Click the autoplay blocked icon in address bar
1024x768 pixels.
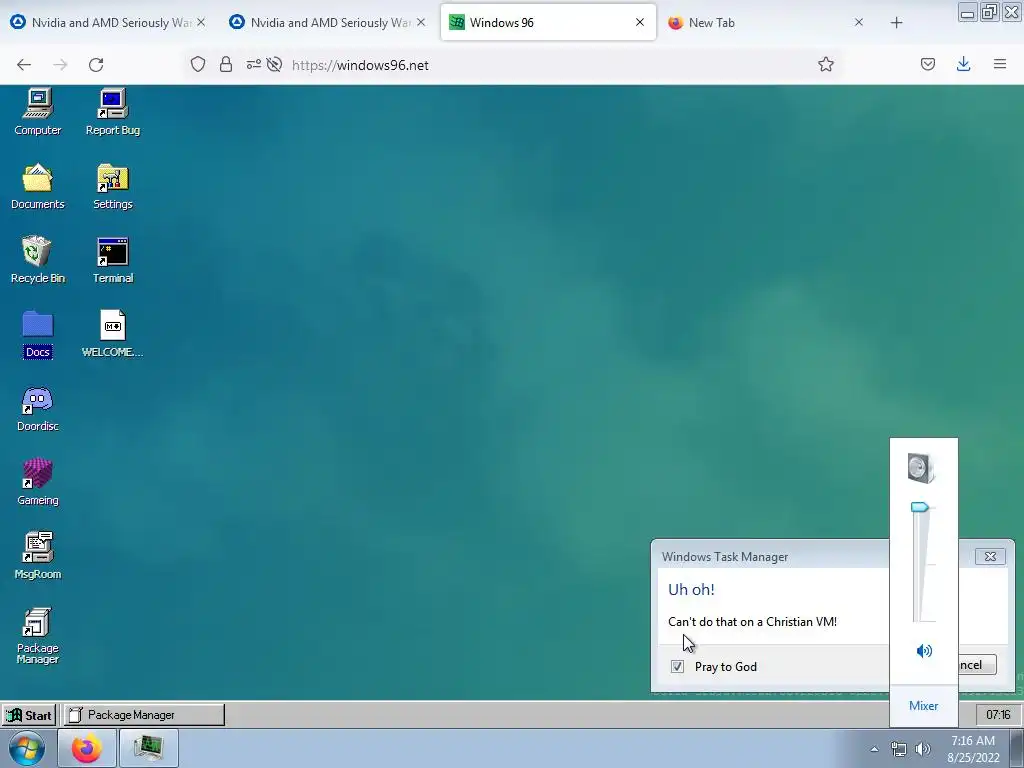pyautogui.click(x=274, y=64)
